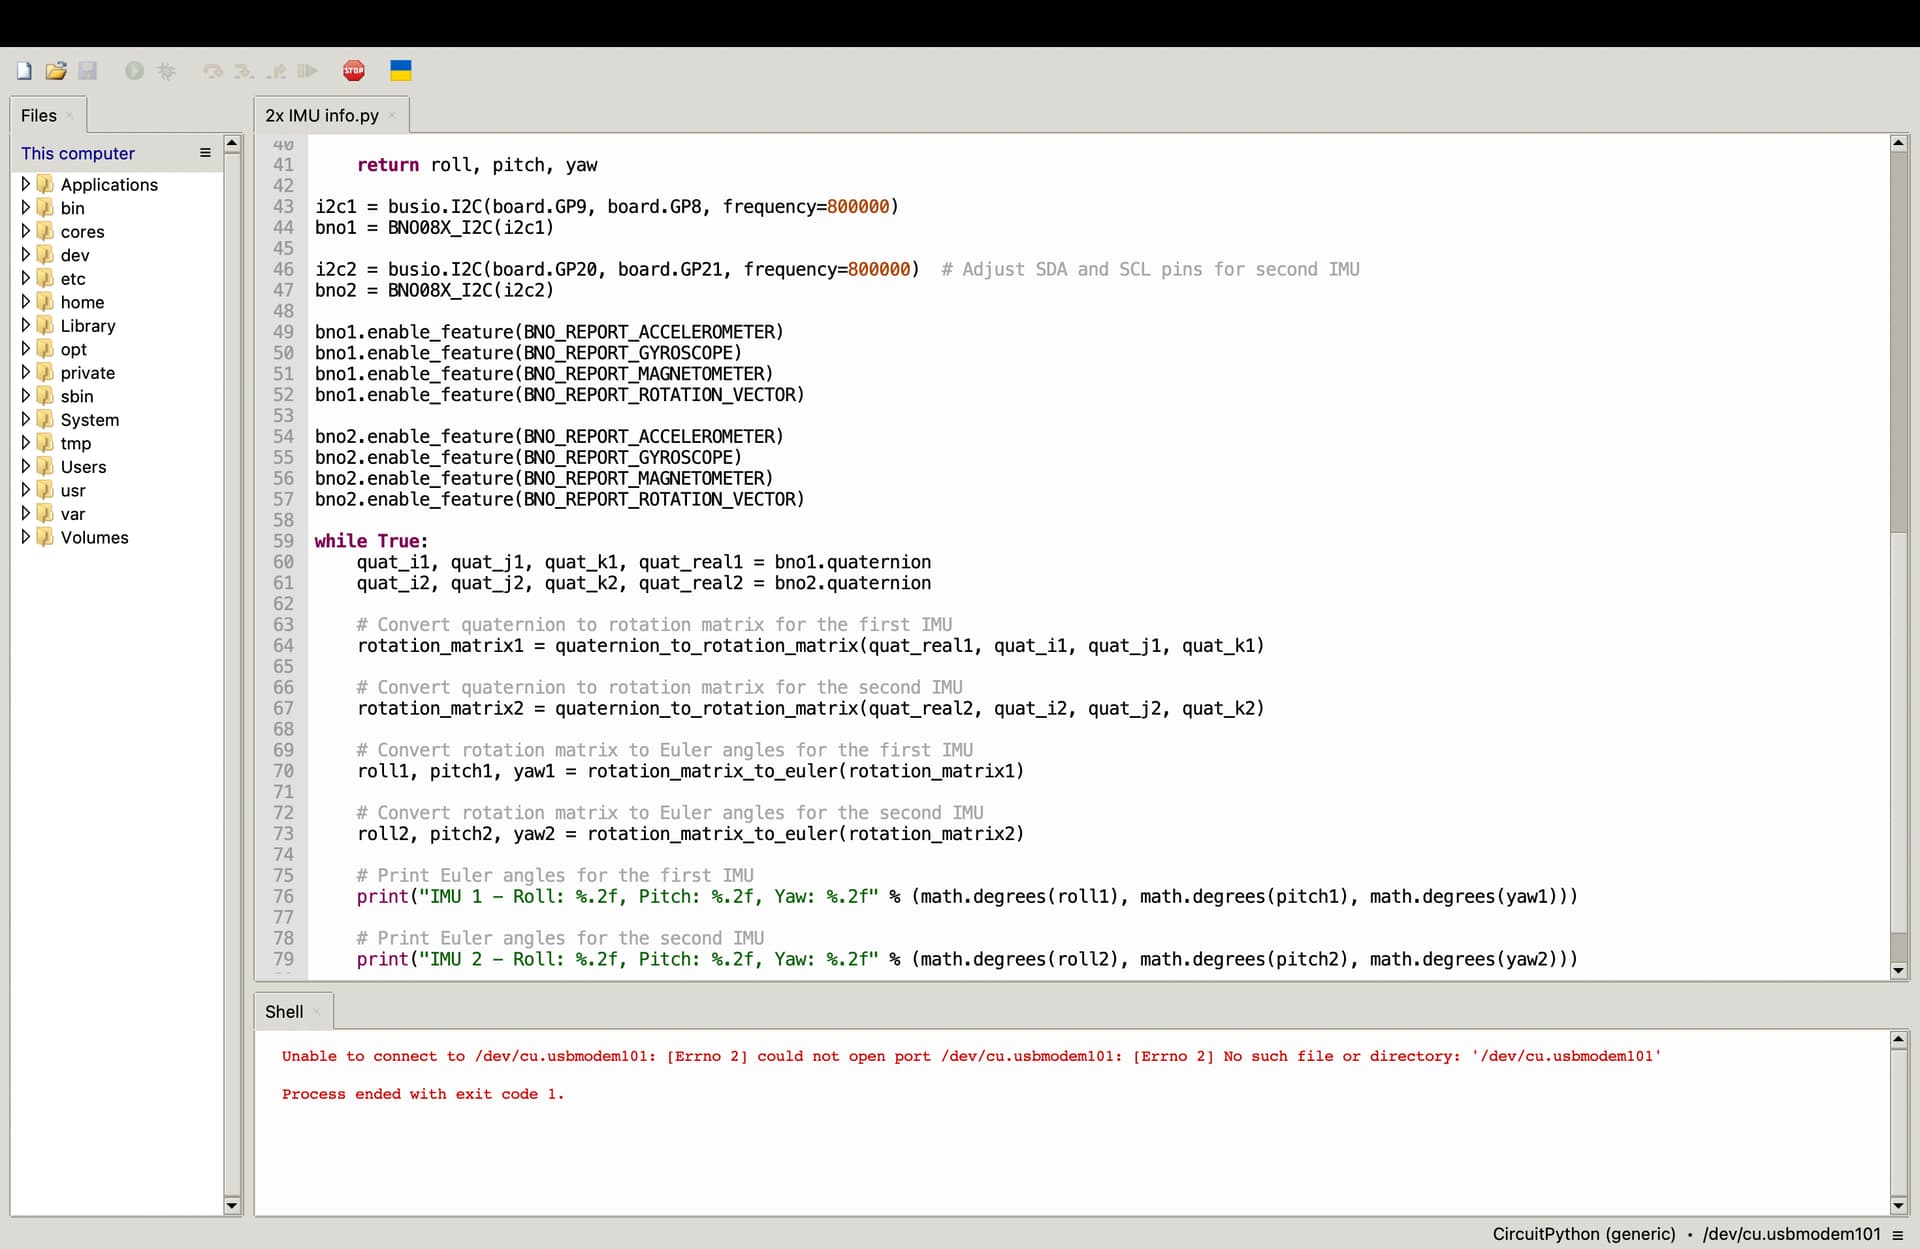
Task: Expand the home folder
Action: coord(25,301)
